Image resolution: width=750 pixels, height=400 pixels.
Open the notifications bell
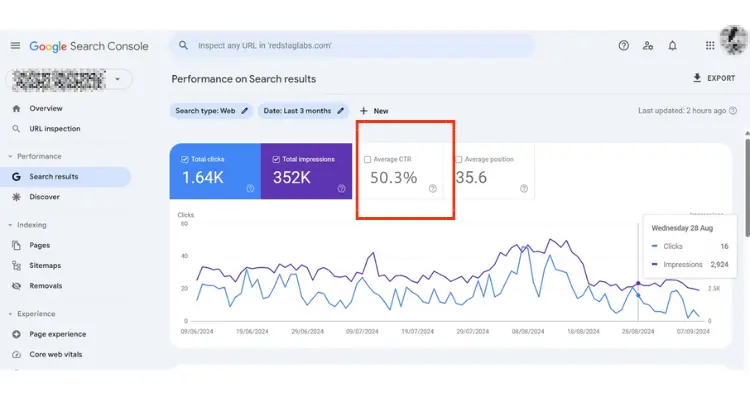(x=673, y=45)
